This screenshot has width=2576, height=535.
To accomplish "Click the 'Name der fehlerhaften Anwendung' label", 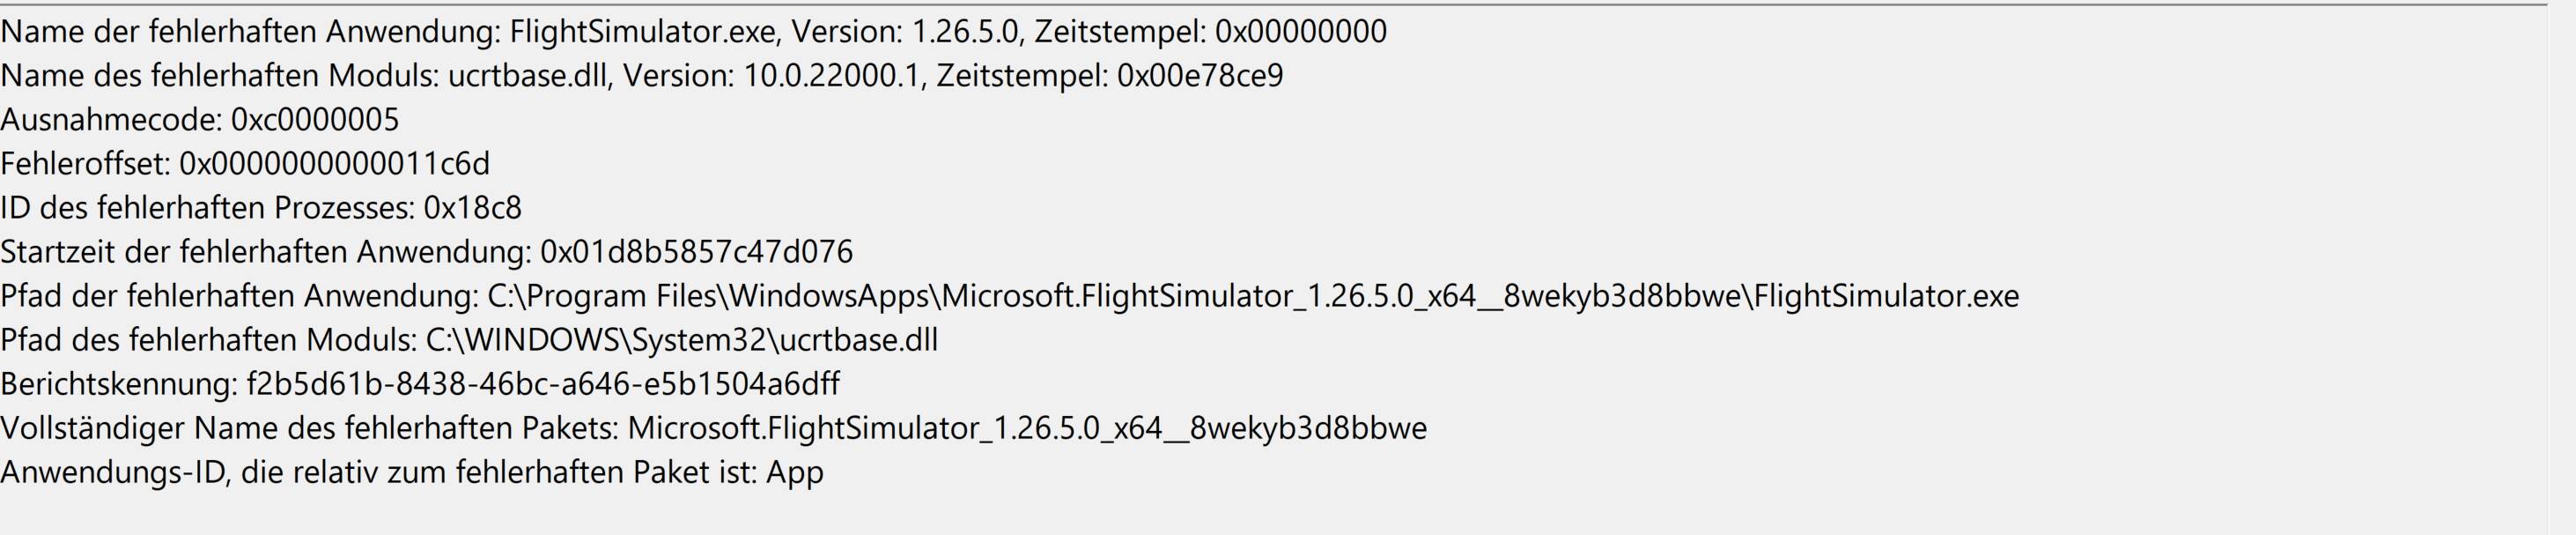I will pos(250,32).
